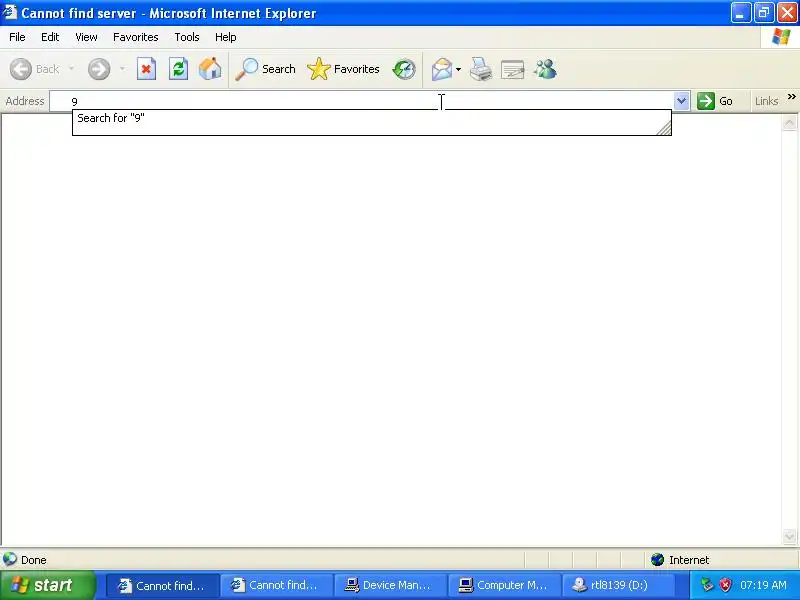
Task: Switch to first Cannot find taskbar window
Action: pyautogui.click(x=163, y=585)
